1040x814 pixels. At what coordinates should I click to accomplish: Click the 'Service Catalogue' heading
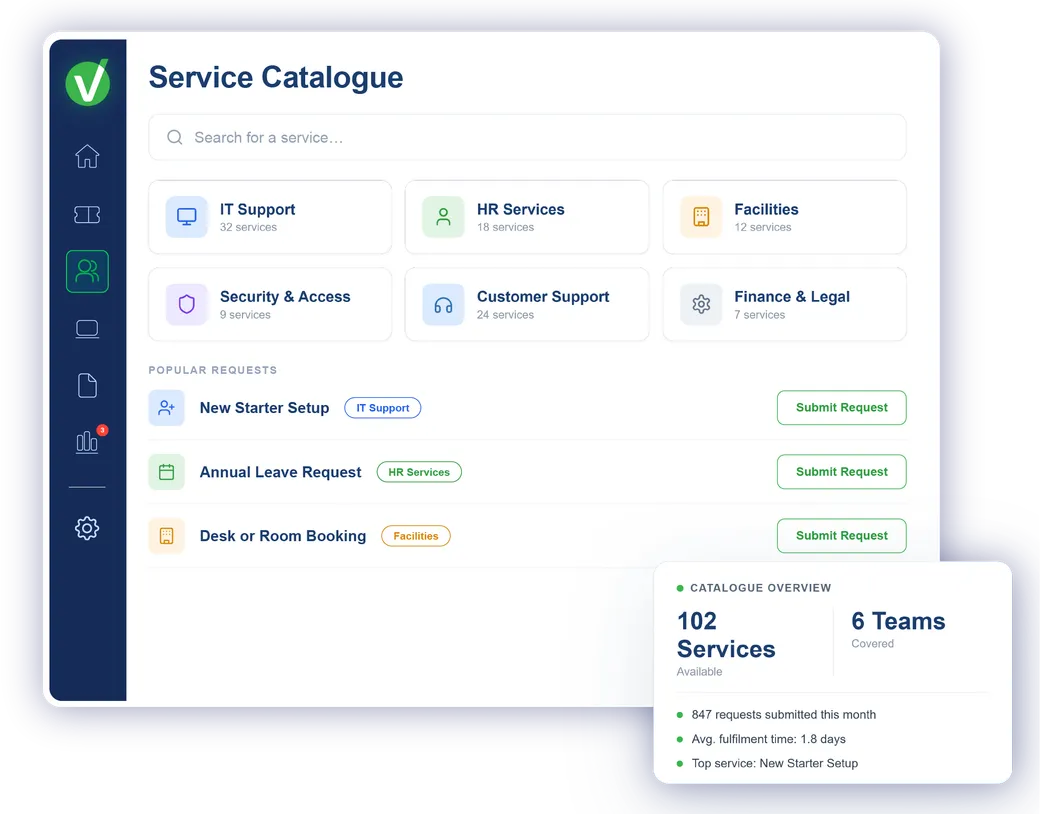coord(276,78)
